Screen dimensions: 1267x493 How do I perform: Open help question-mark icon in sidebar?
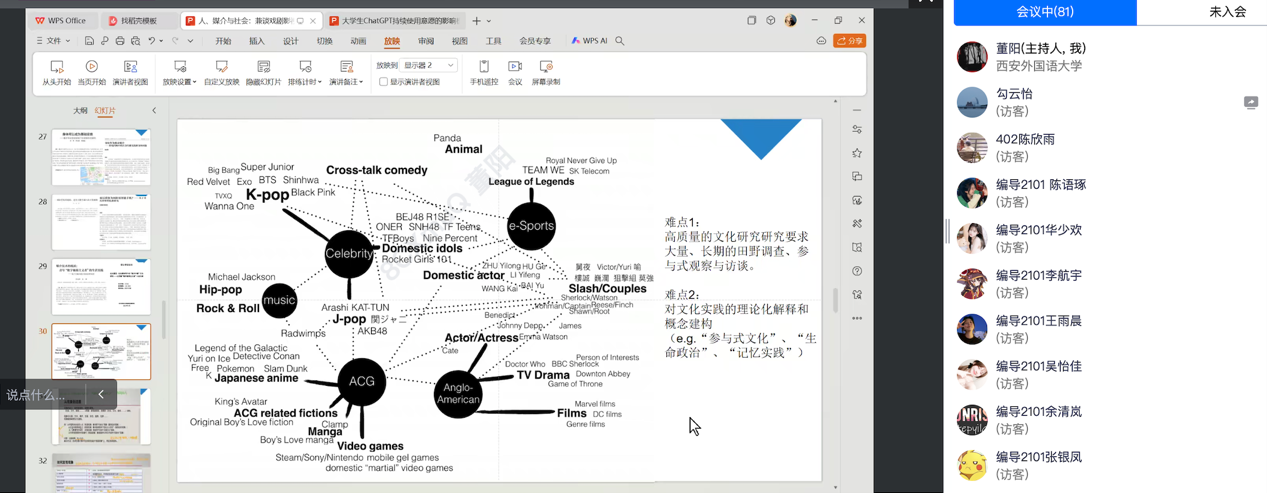(x=857, y=271)
